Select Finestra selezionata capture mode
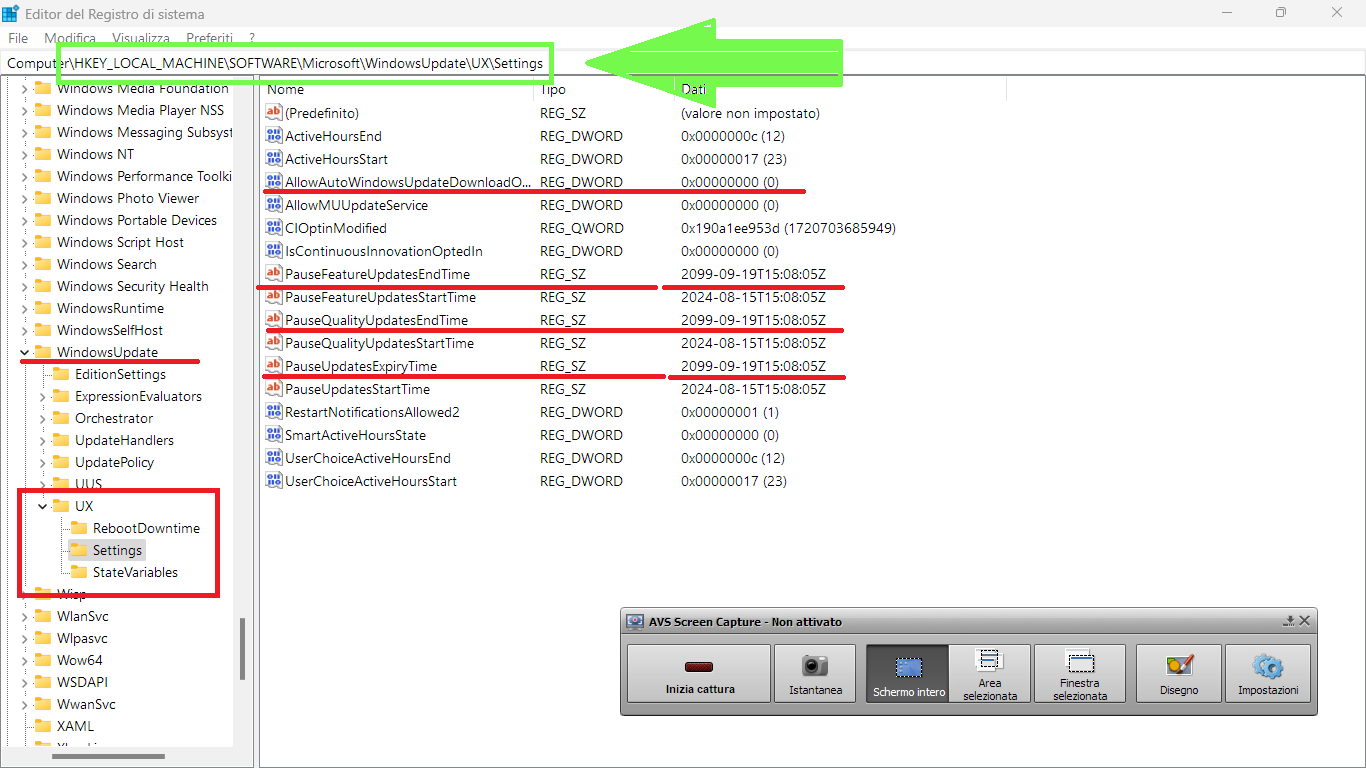This screenshot has width=1366, height=768. 1080,673
